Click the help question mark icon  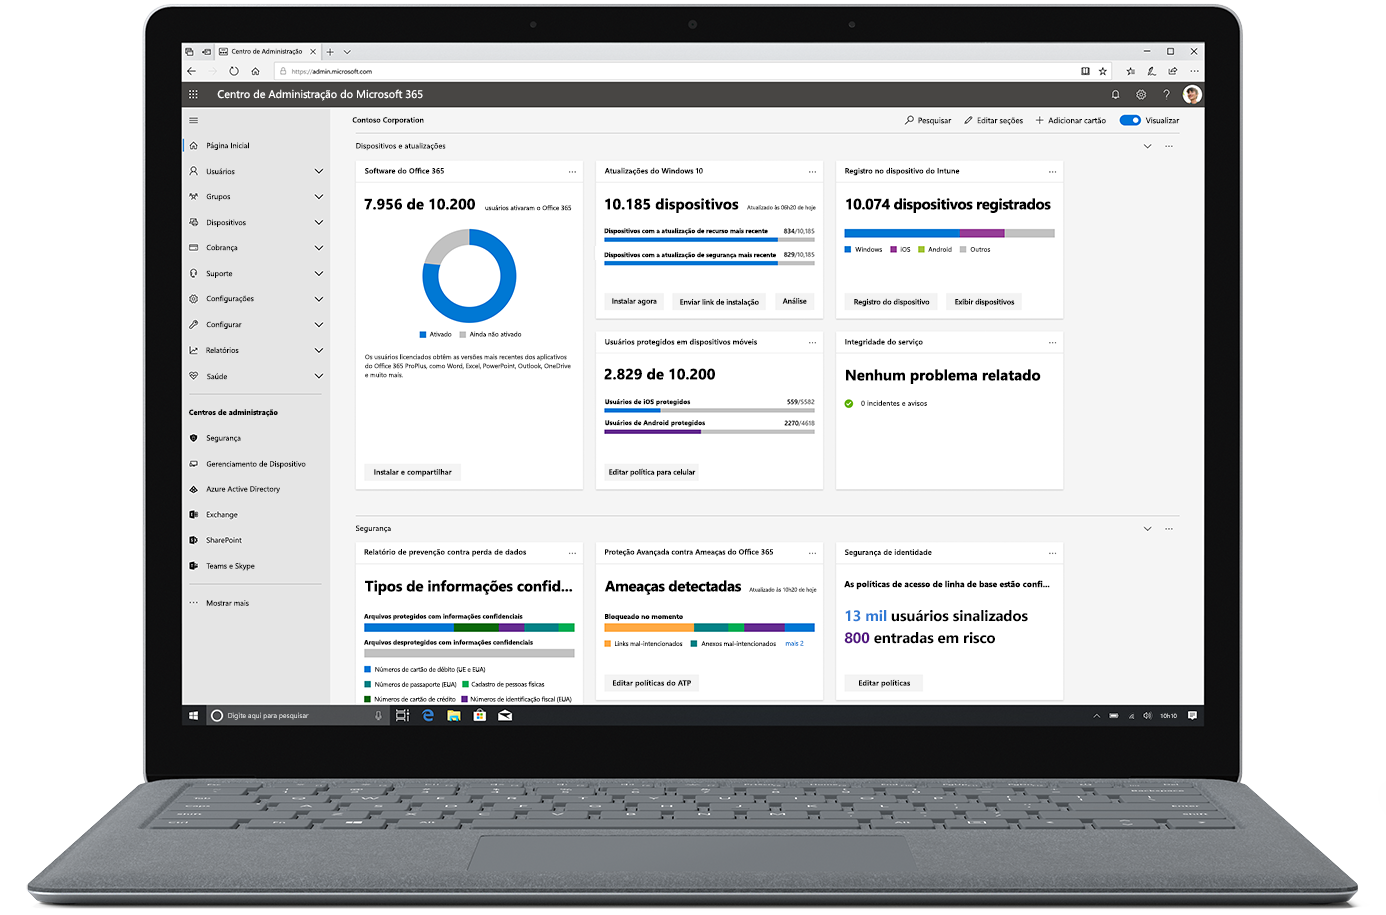coord(1166,94)
